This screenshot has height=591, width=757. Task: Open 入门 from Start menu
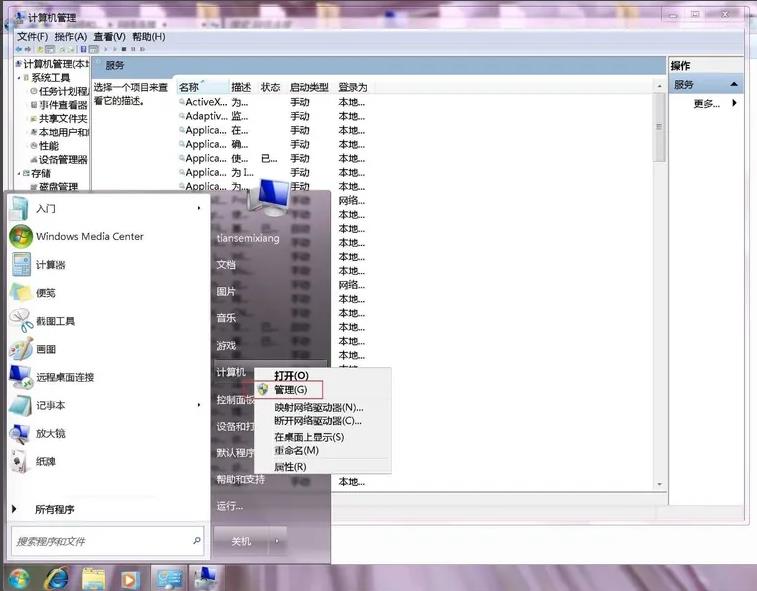pyautogui.click(x=46, y=209)
